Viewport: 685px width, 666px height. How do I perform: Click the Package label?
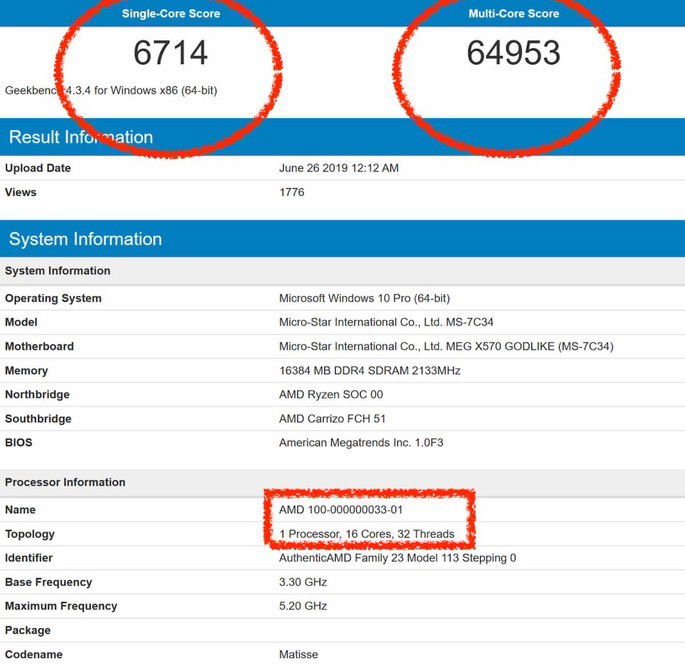point(28,631)
